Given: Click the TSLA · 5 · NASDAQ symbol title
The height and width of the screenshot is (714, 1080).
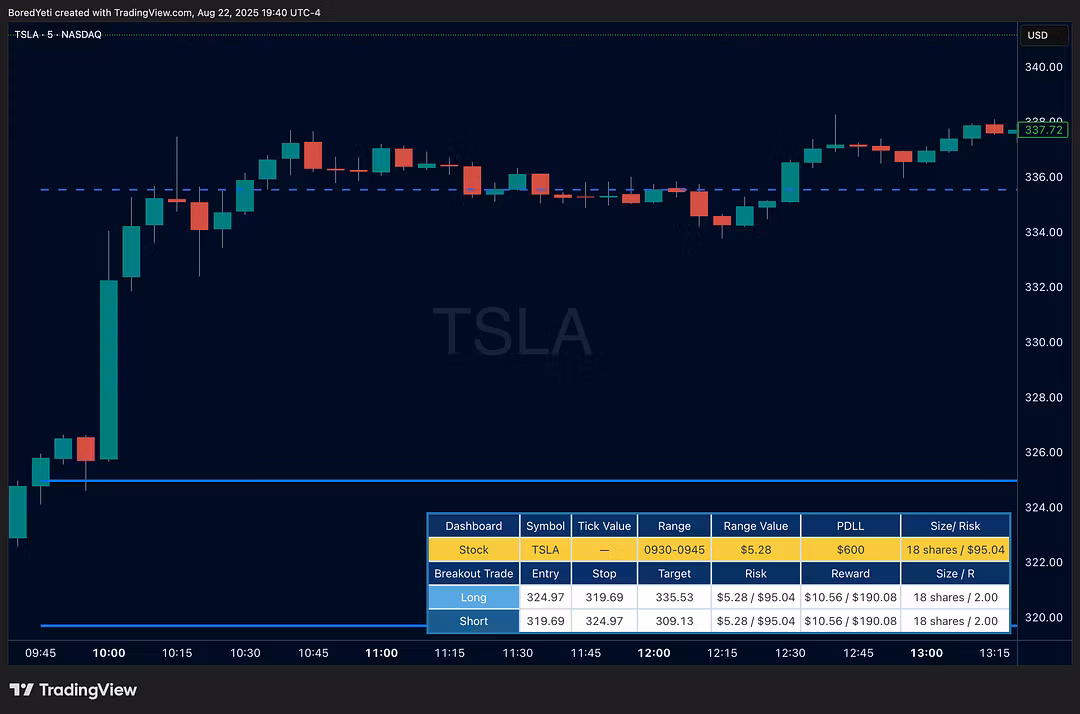Looking at the screenshot, I should pos(58,34).
